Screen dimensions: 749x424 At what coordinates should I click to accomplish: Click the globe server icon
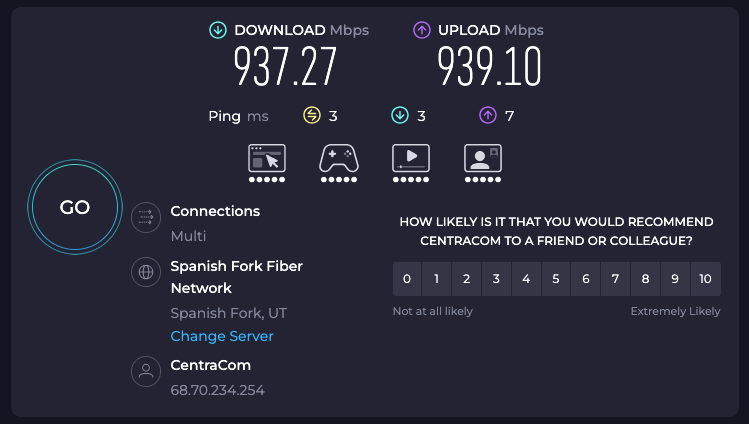click(x=147, y=271)
